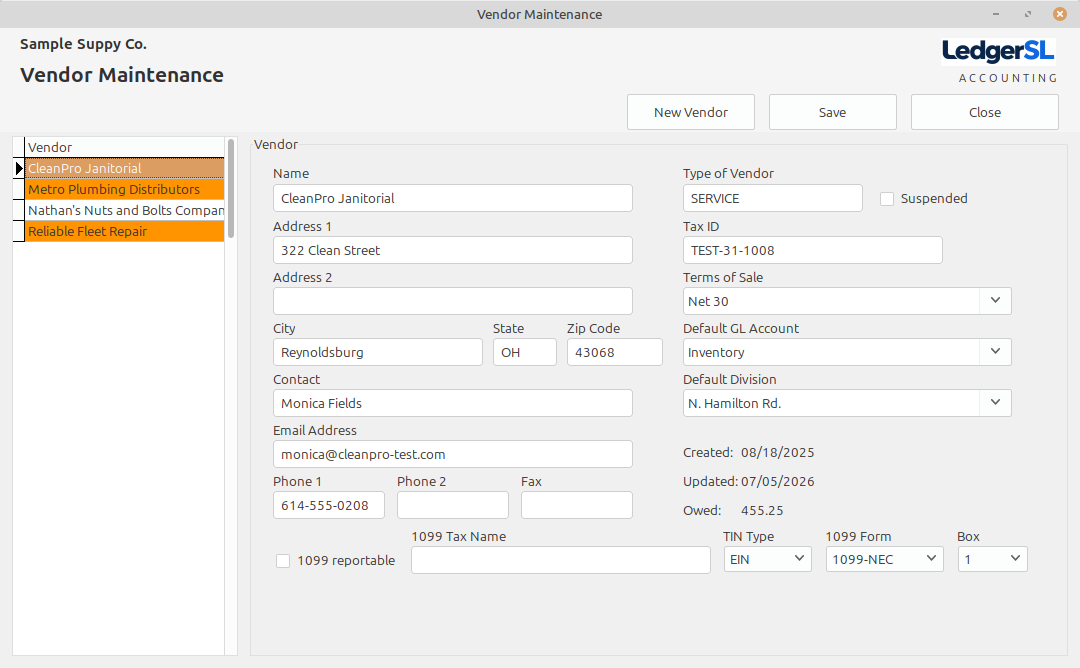Click the 1099 Tax Name field
Screen dimensions: 1080x668
point(561,560)
